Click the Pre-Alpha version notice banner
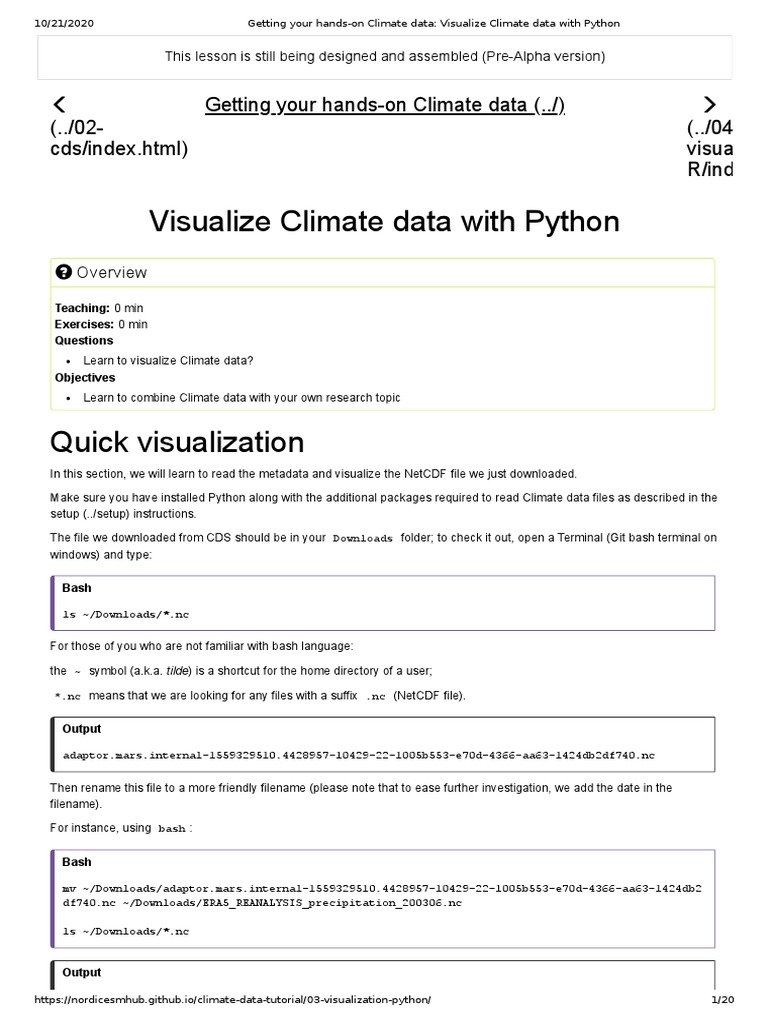Screen dimensions: 768x1024 384,56
